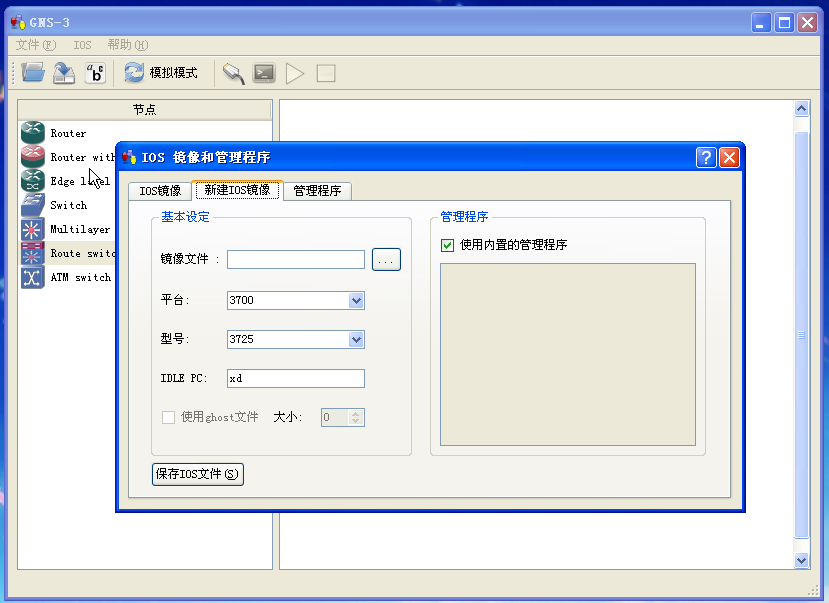The height and width of the screenshot is (603, 829).
Task: Open the console terminal toolbar icon
Action: click(263, 72)
